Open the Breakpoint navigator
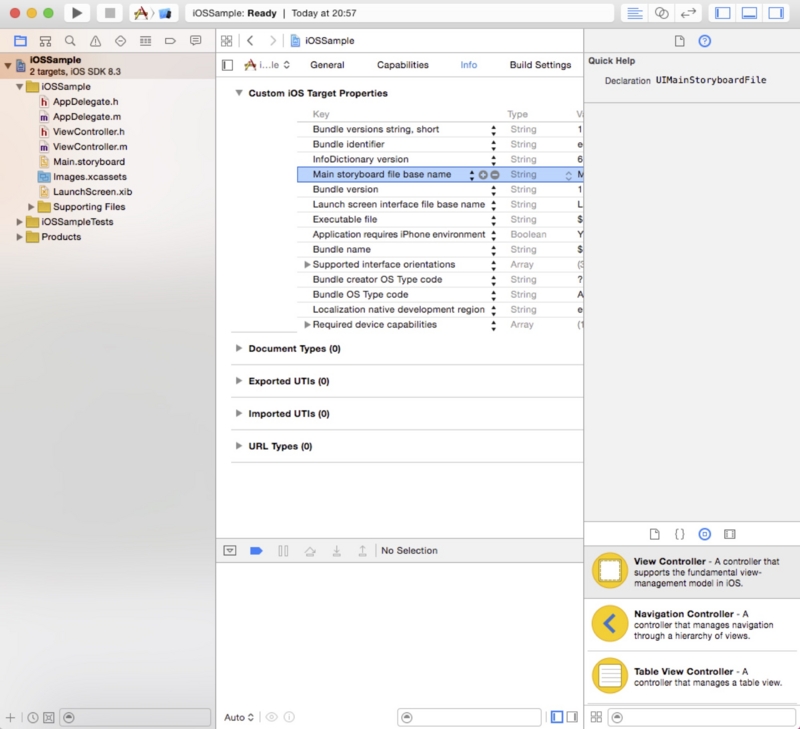This screenshot has width=800, height=729. click(x=170, y=41)
